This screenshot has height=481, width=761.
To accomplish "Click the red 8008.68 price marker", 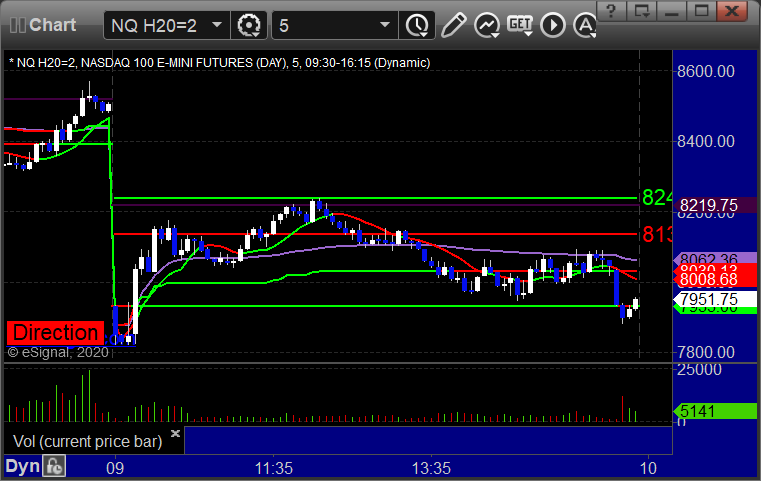I will point(715,279).
